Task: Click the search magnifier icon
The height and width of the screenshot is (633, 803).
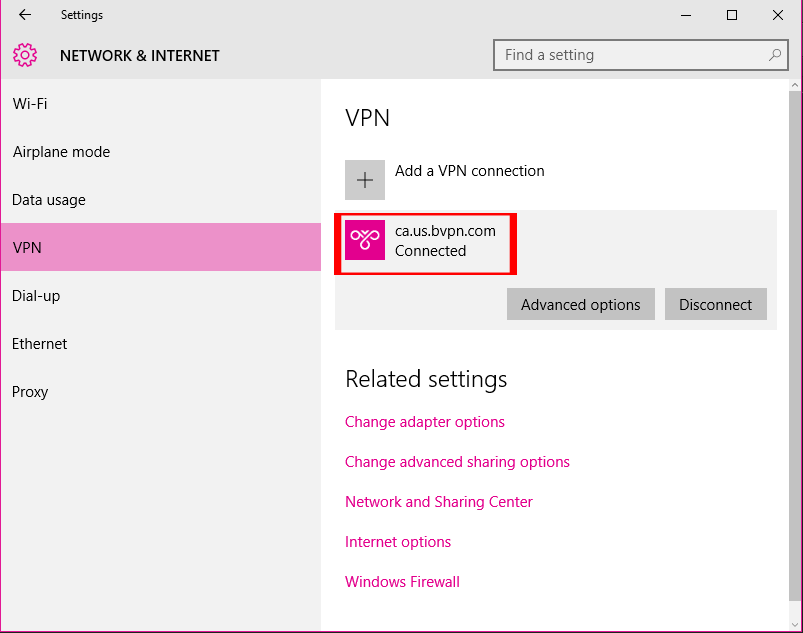Action: (773, 55)
